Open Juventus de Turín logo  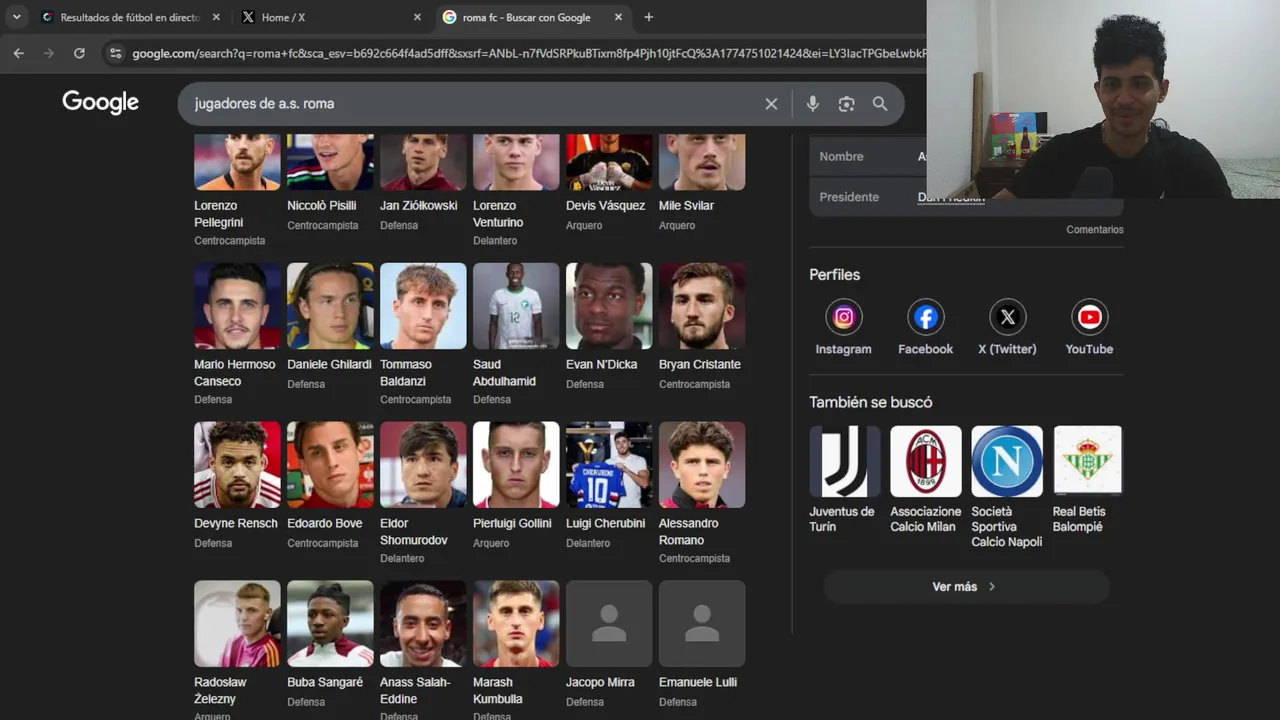point(845,461)
